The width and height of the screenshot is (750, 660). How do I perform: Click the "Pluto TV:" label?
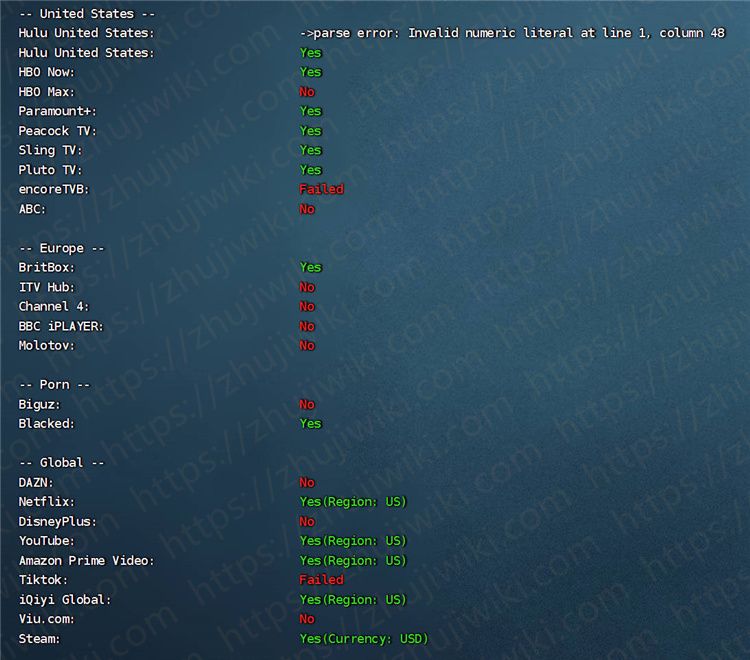50,170
